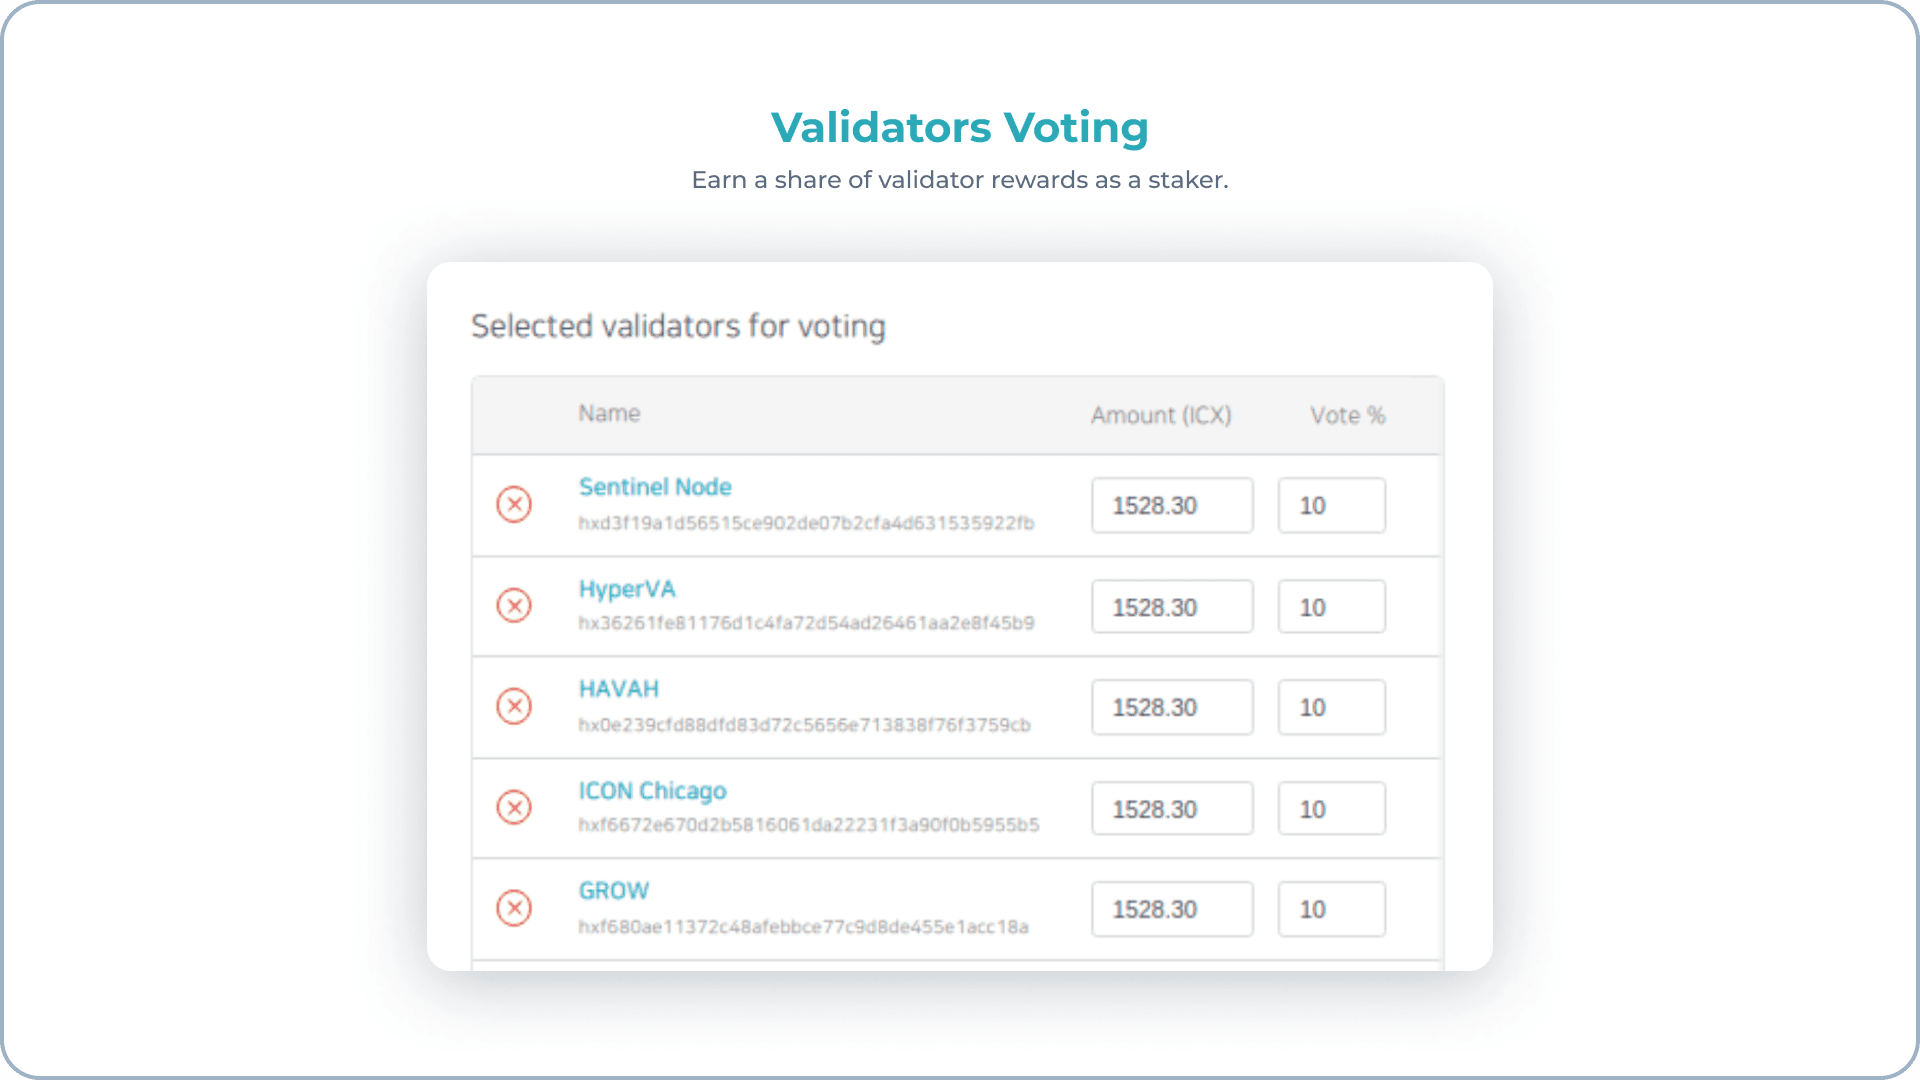Screen dimensions: 1920x1080
Task: Remove ICON Chicago via the delete icon
Action: [514, 808]
